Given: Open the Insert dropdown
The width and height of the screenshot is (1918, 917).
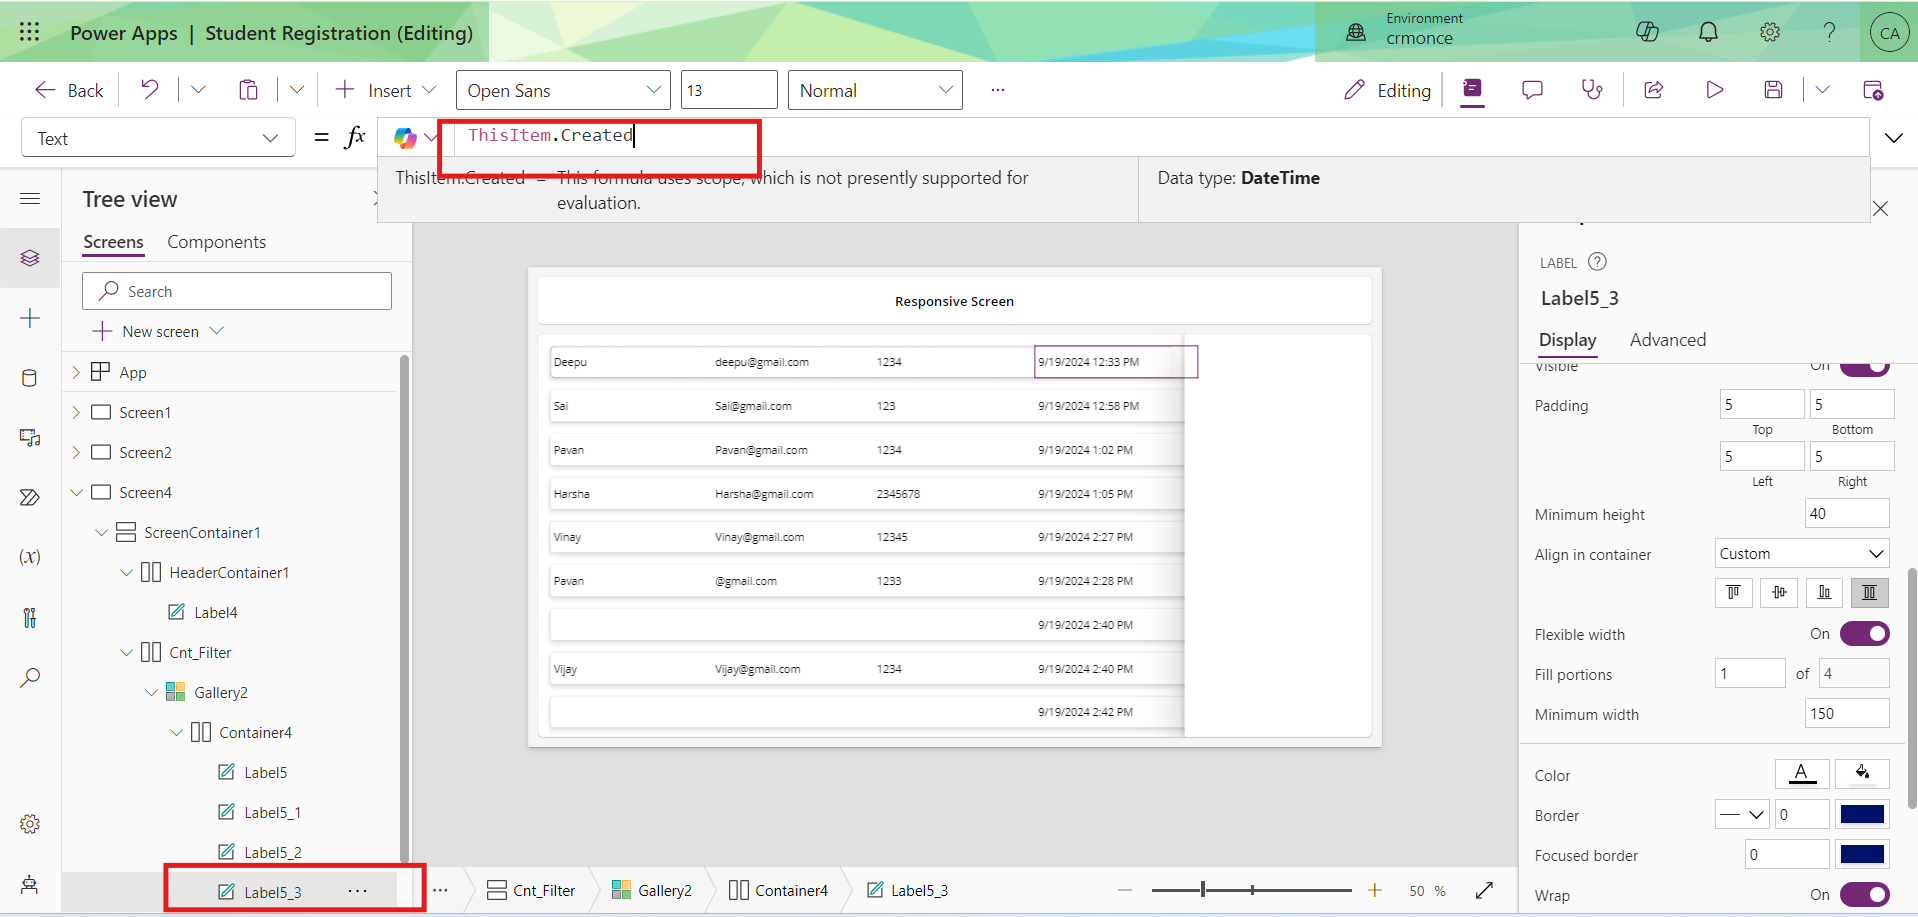Looking at the screenshot, I should [x=388, y=90].
